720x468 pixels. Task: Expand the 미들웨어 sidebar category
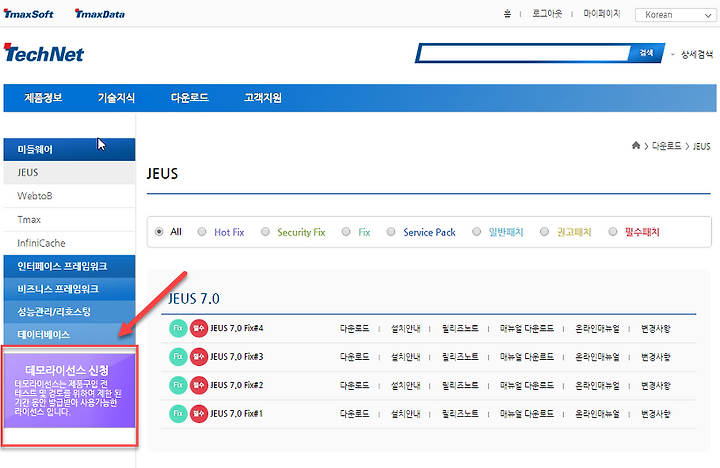tap(69, 149)
